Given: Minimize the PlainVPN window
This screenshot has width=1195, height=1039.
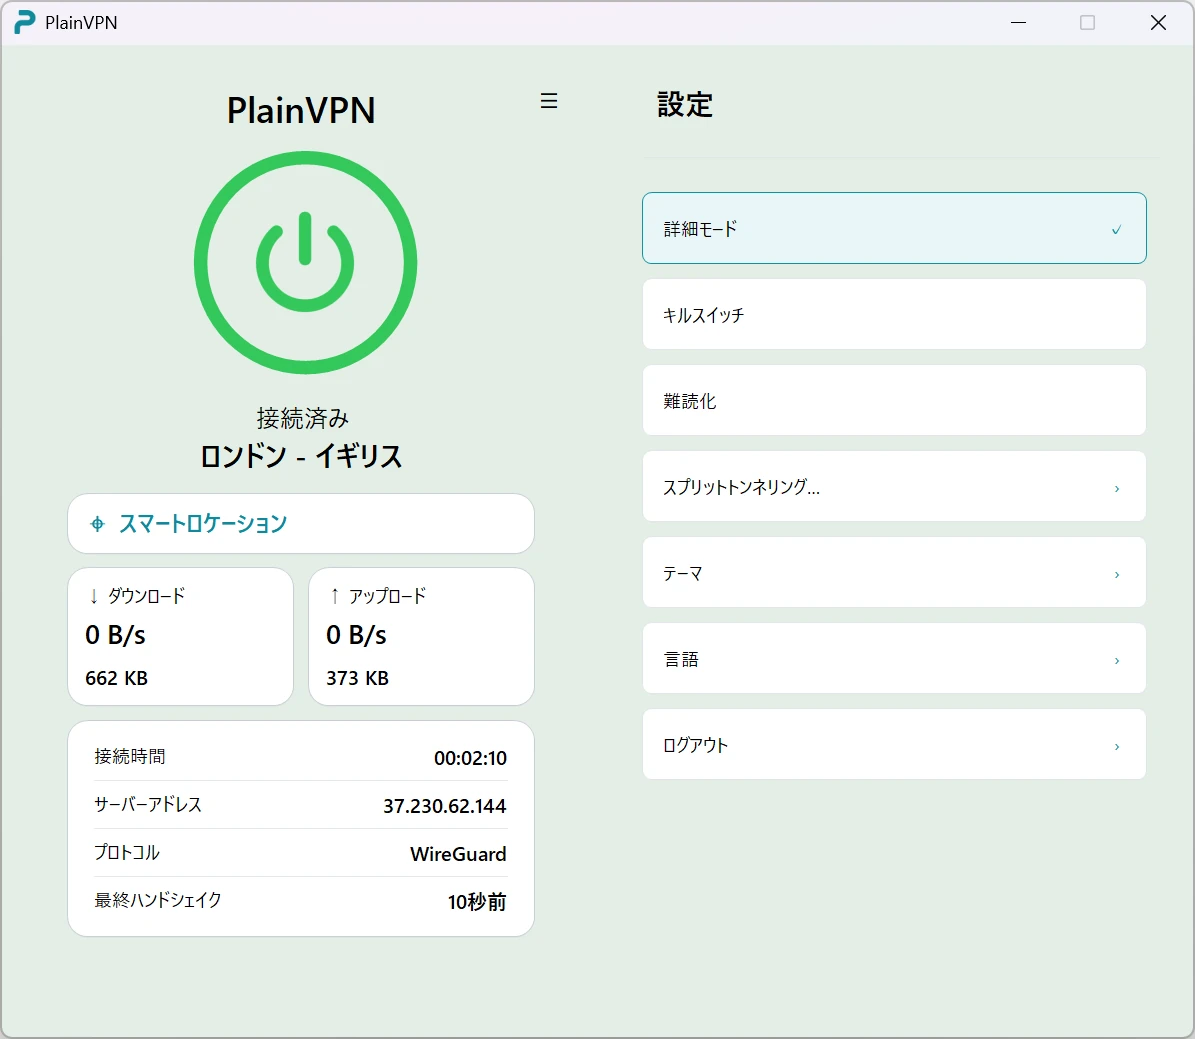Looking at the screenshot, I should pyautogui.click(x=1018, y=22).
